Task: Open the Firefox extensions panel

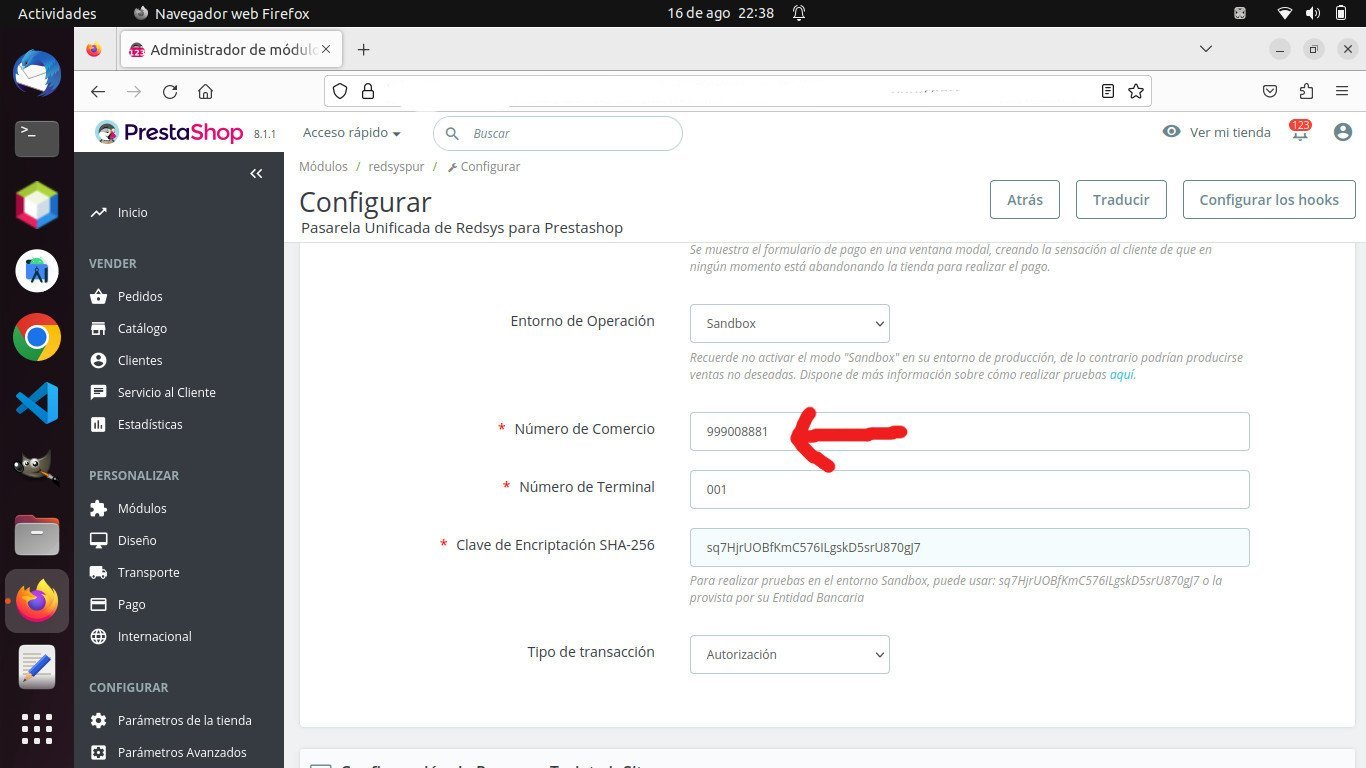Action: [1306, 91]
